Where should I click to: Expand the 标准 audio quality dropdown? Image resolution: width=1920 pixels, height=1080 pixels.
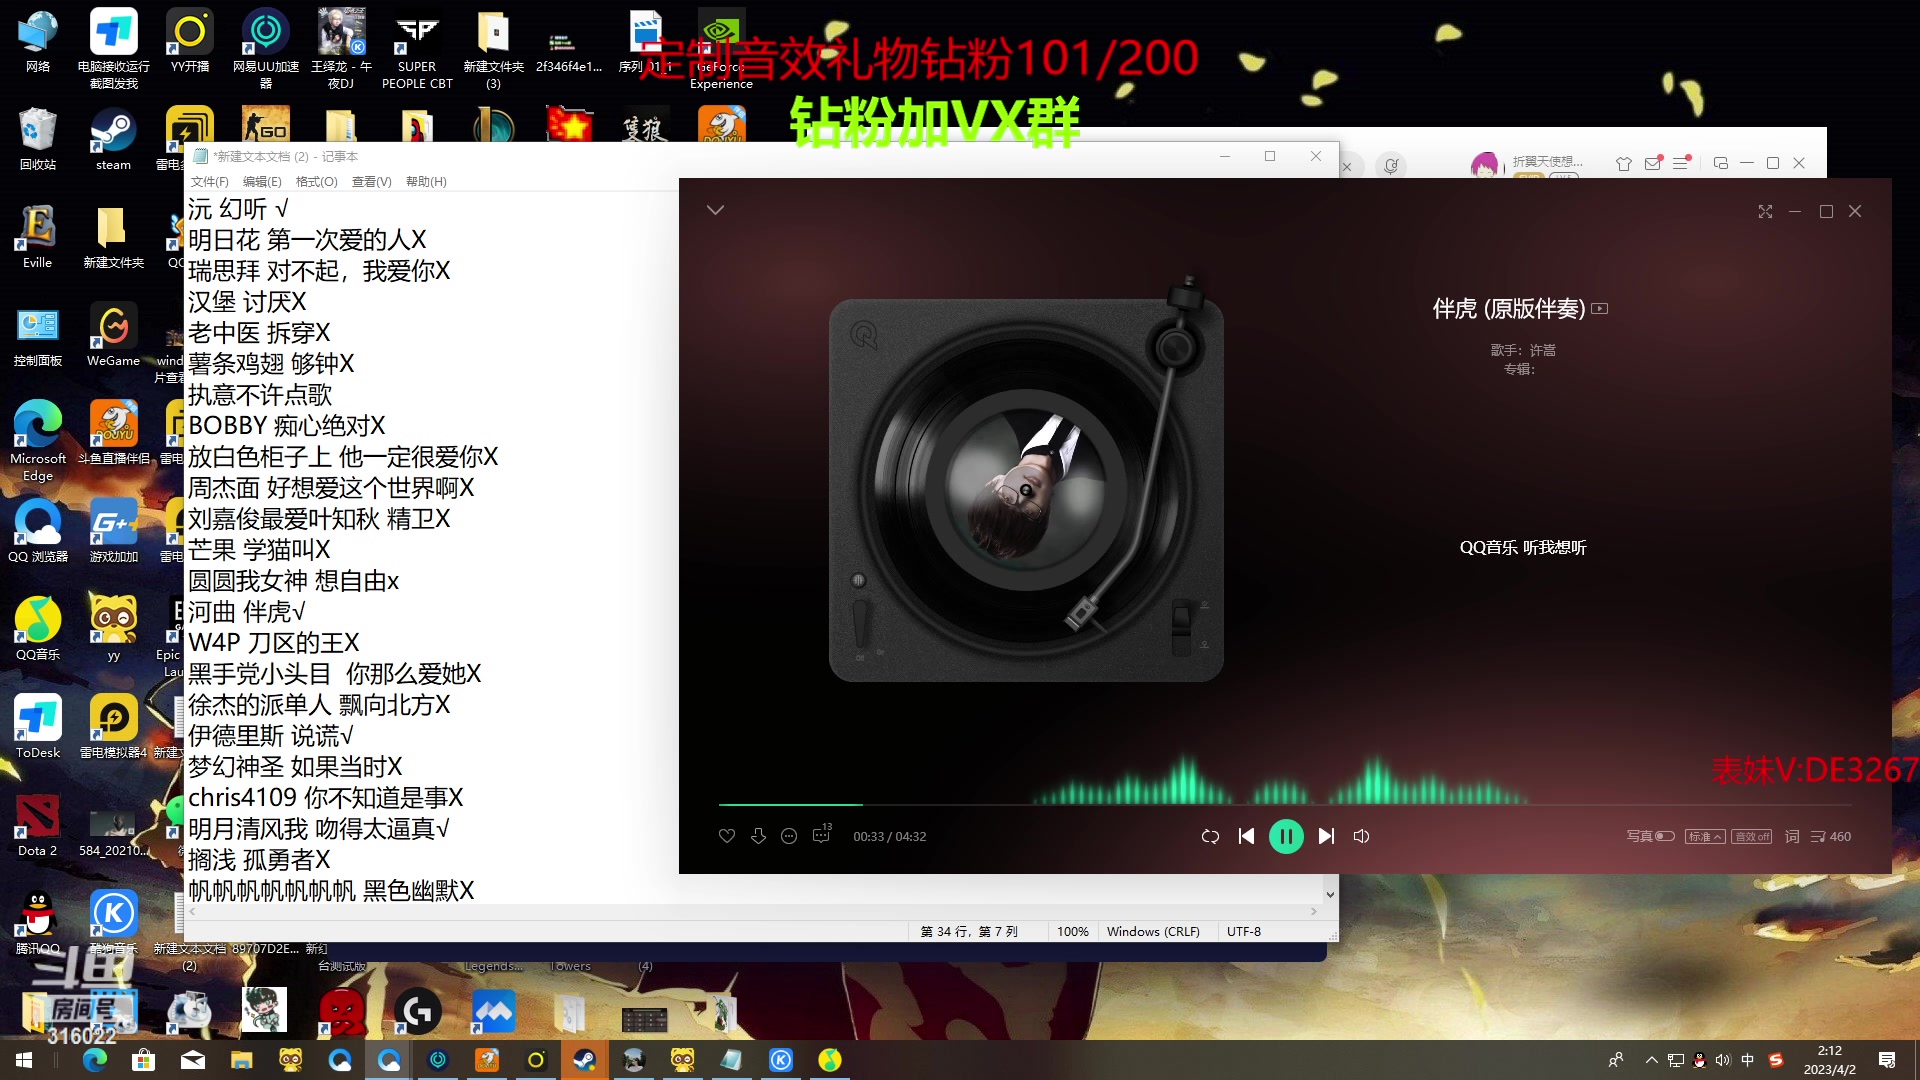[1705, 836]
